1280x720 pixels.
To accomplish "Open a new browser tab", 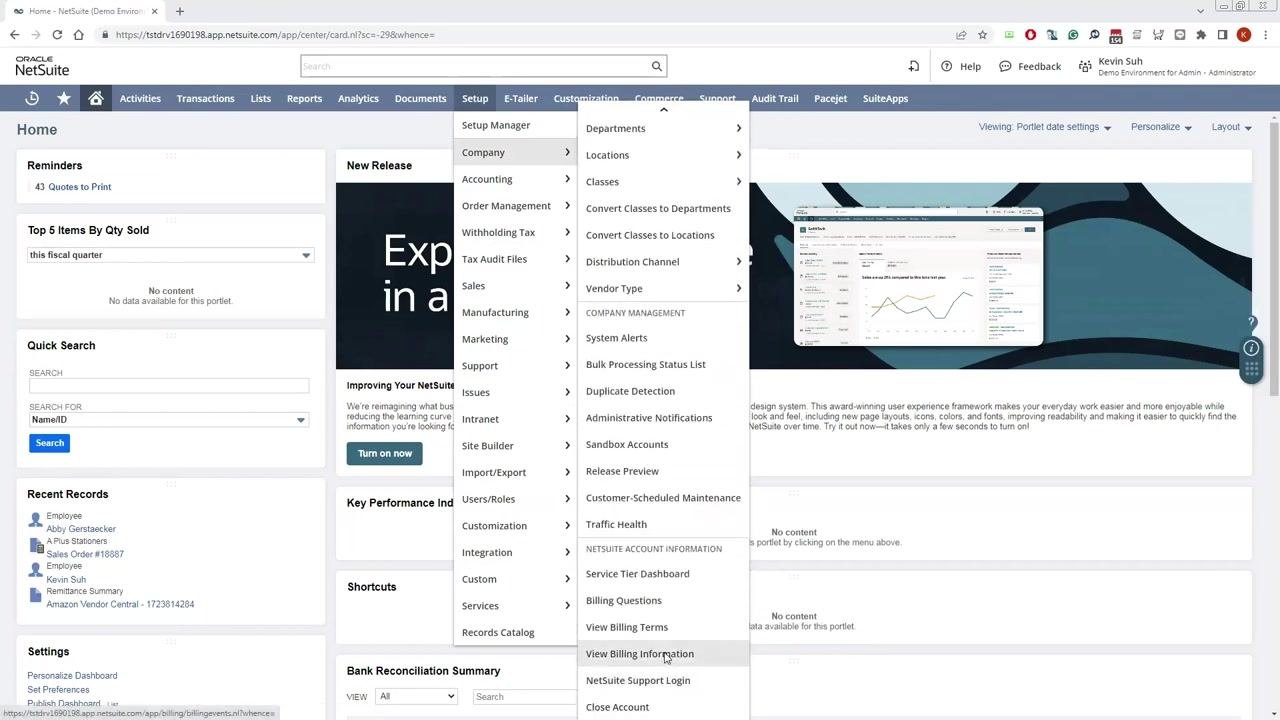I will (180, 11).
